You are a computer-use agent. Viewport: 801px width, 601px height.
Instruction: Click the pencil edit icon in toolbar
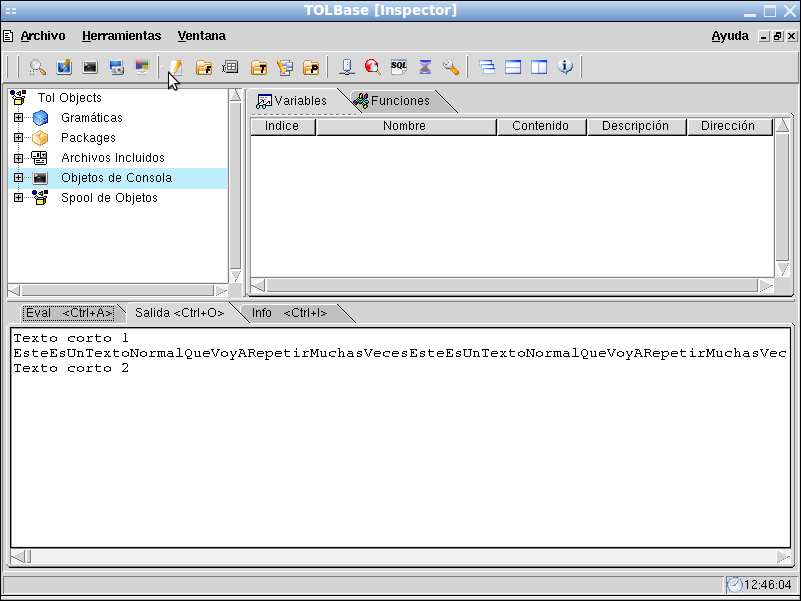coord(176,67)
